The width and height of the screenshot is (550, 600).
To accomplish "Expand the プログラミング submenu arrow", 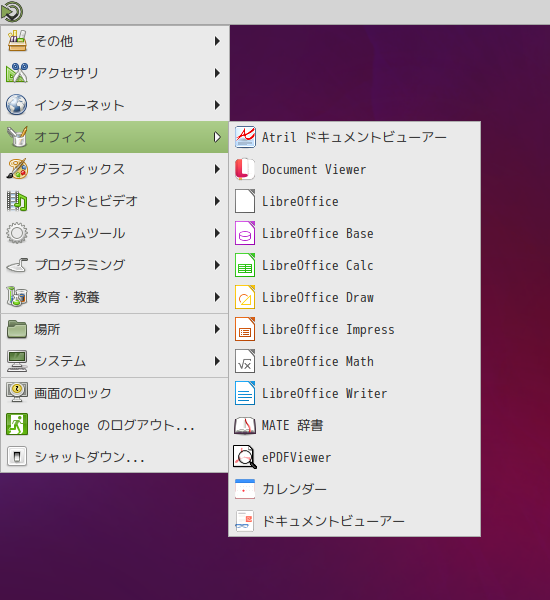I will [x=217, y=265].
